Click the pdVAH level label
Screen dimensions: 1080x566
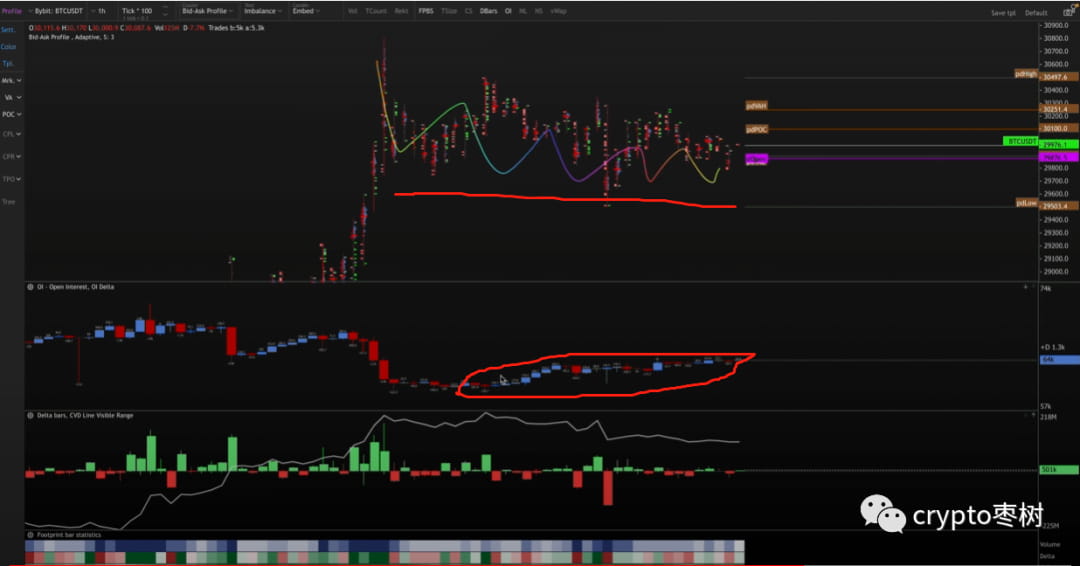pyautogui.click(x=756, y=106)
